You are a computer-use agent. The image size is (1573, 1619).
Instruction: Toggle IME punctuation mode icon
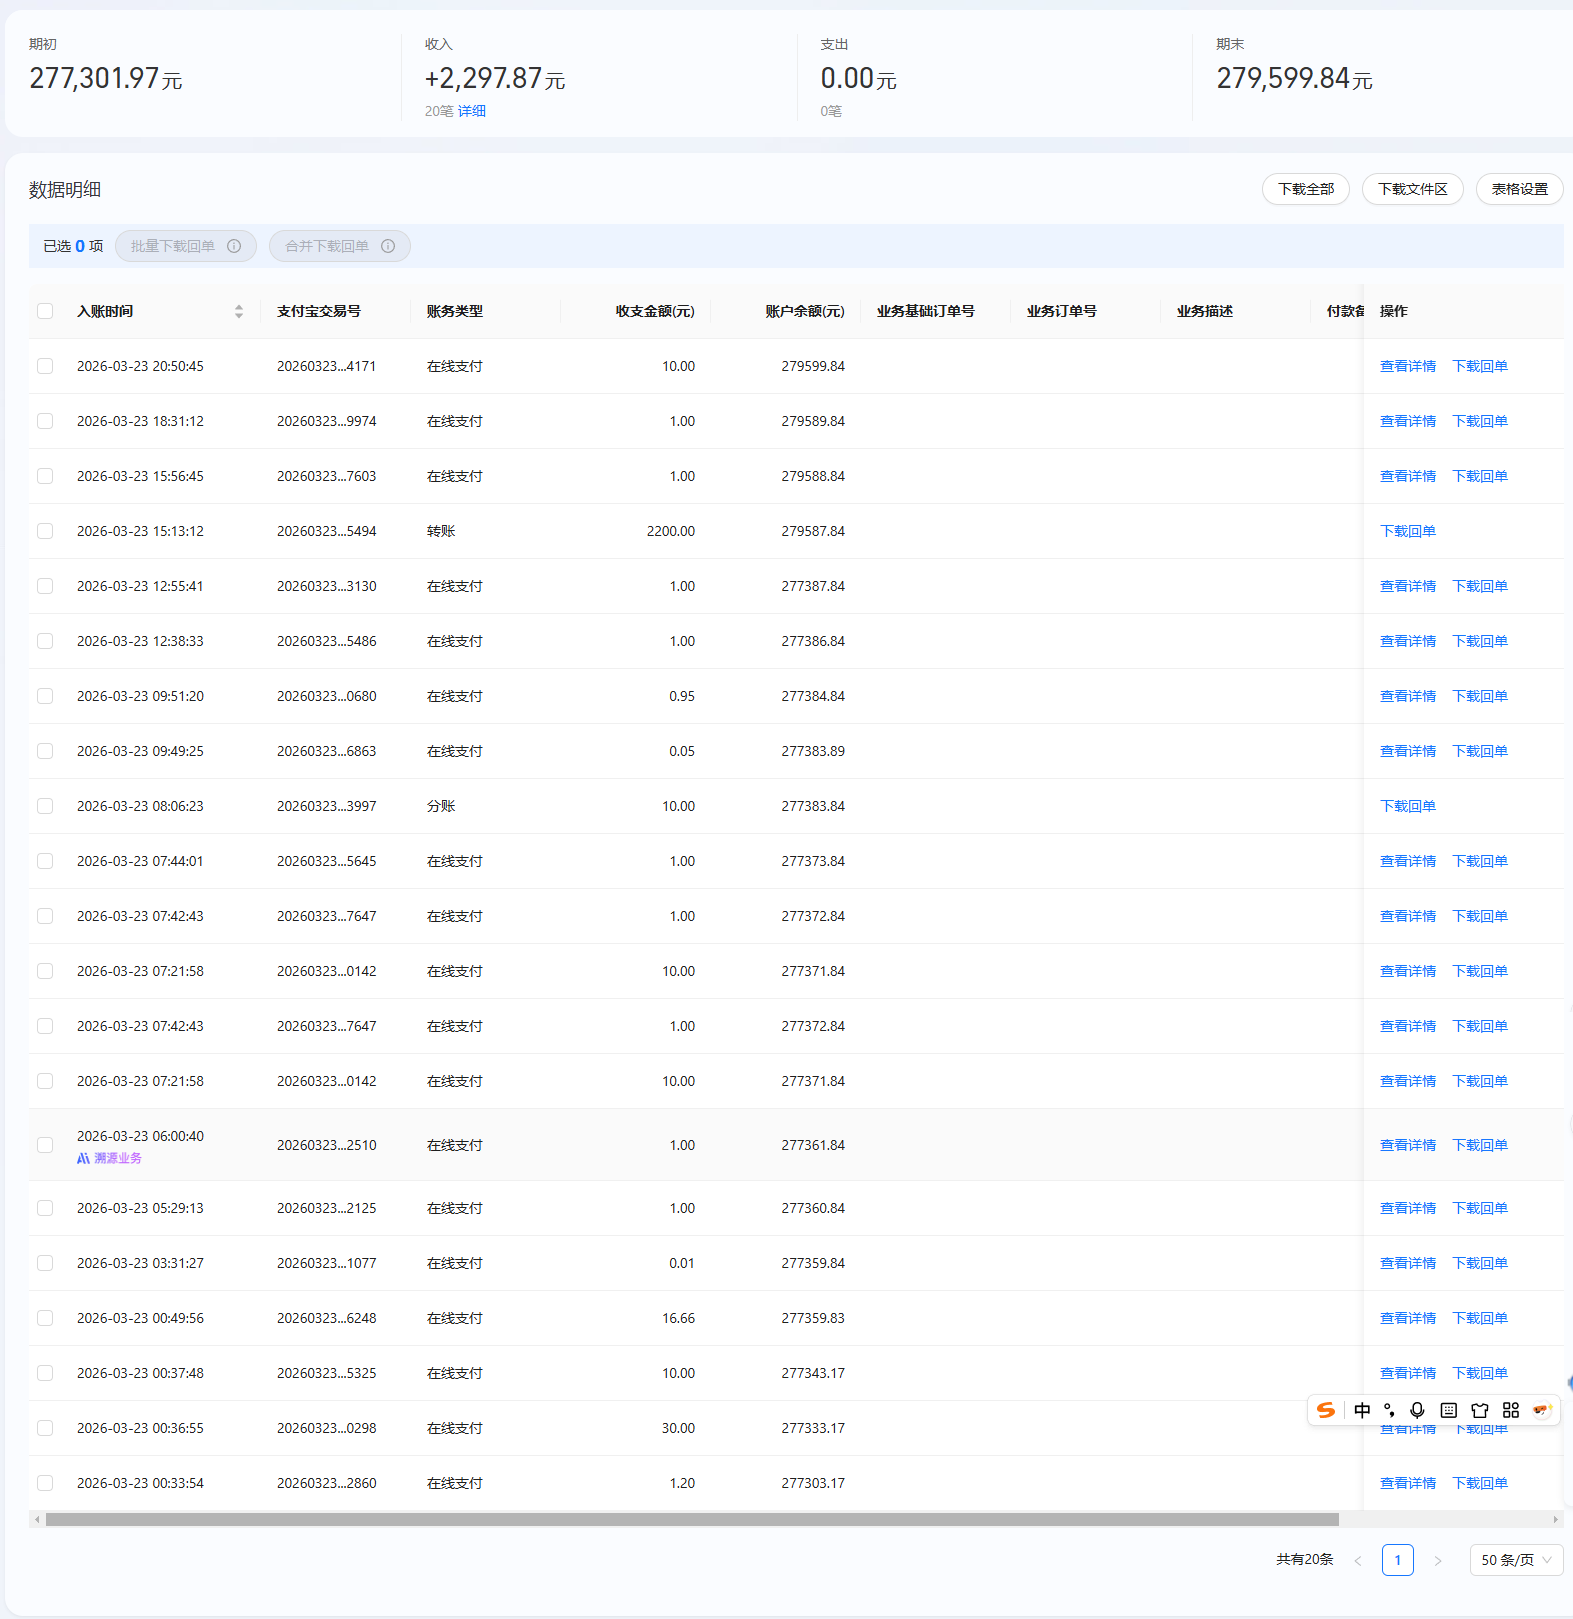tap(1389, 1410)
